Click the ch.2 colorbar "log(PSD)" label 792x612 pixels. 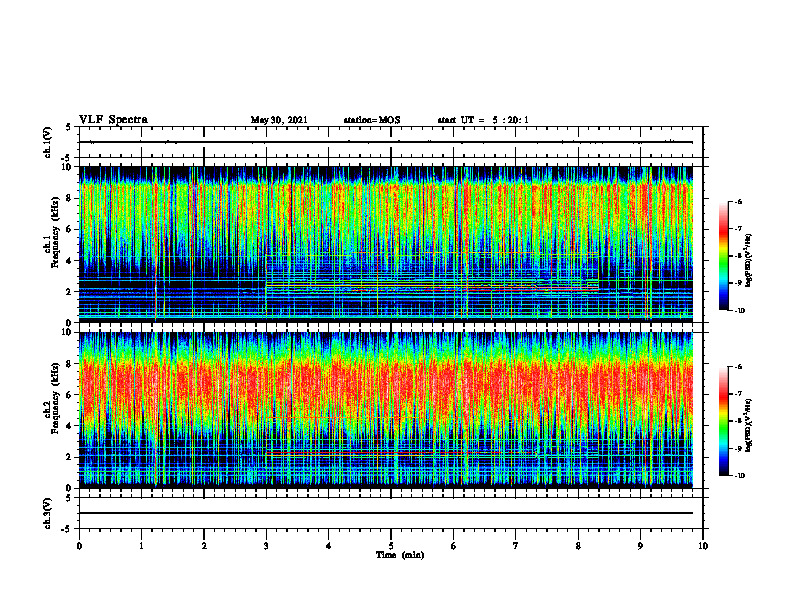click(x=748, y=425)
